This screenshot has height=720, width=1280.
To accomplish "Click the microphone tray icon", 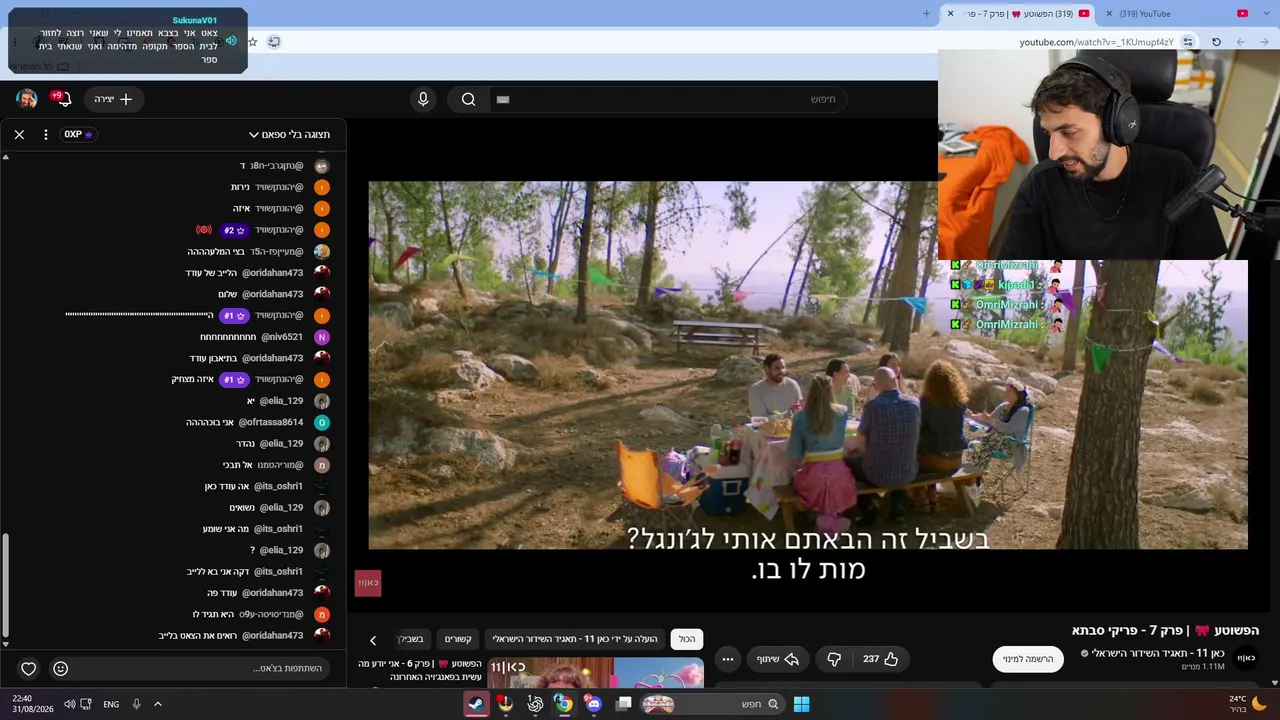I will point(136,704).
